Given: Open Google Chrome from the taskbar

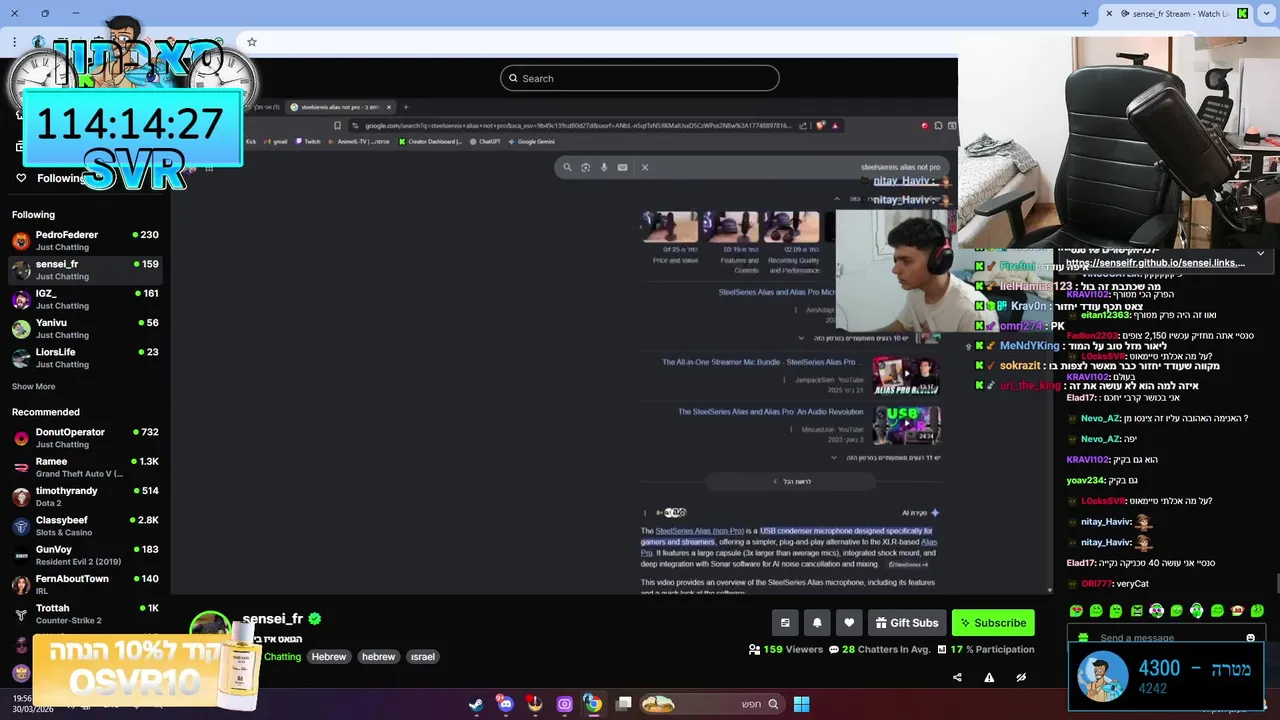Looking at the screenshot, I should click(593, 704).
